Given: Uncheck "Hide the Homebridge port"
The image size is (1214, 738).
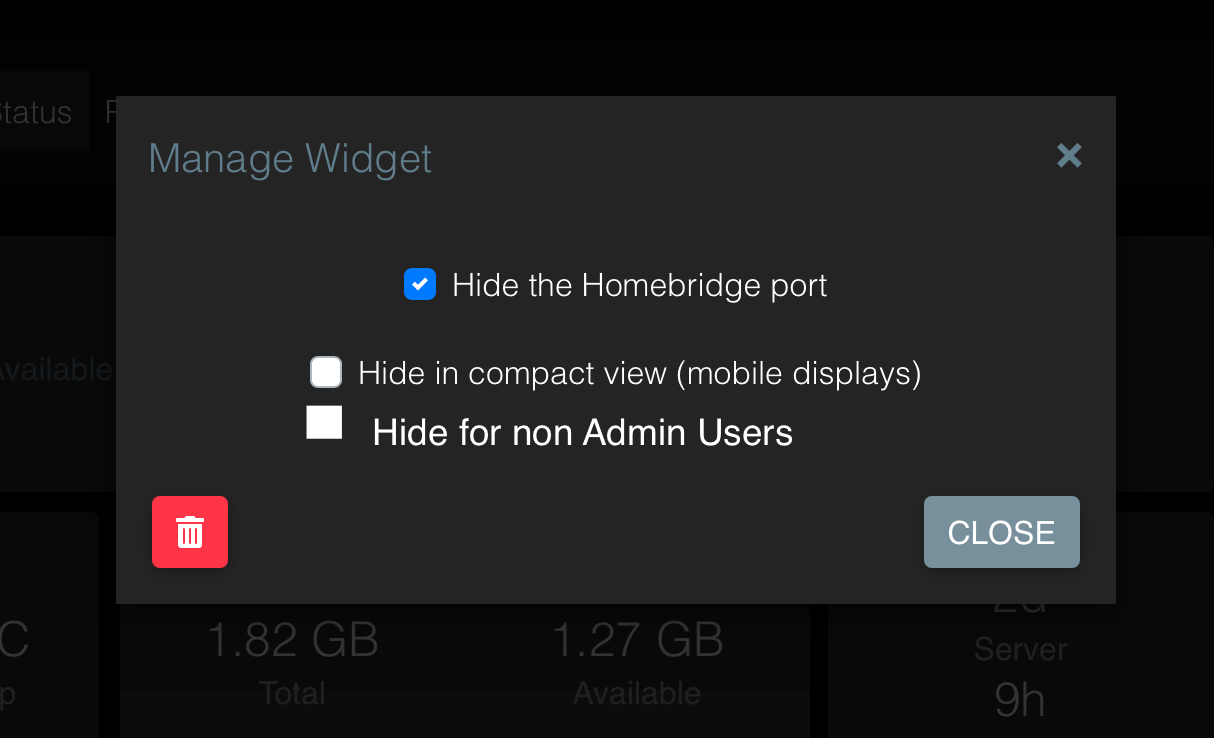Looking at the screenshot, I should (x=420, y=285).
